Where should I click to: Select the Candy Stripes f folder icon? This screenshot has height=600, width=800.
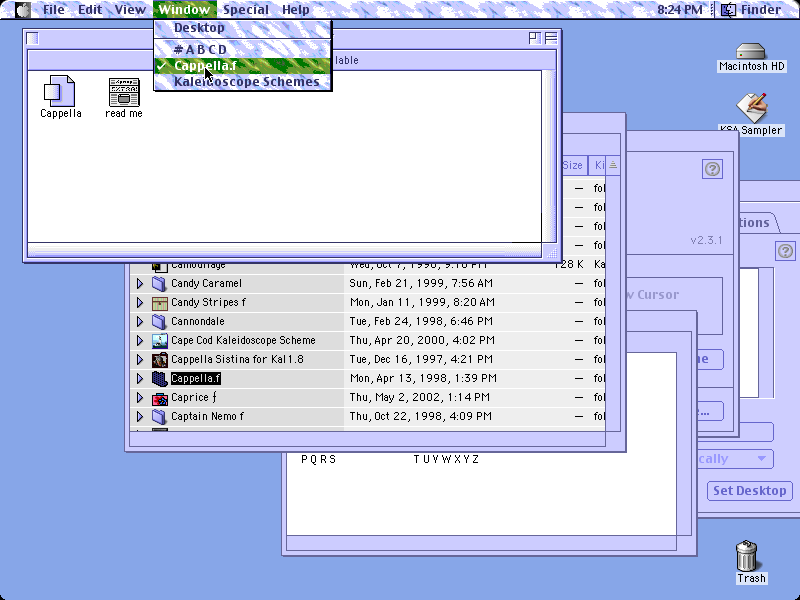(x=160, y=303)
